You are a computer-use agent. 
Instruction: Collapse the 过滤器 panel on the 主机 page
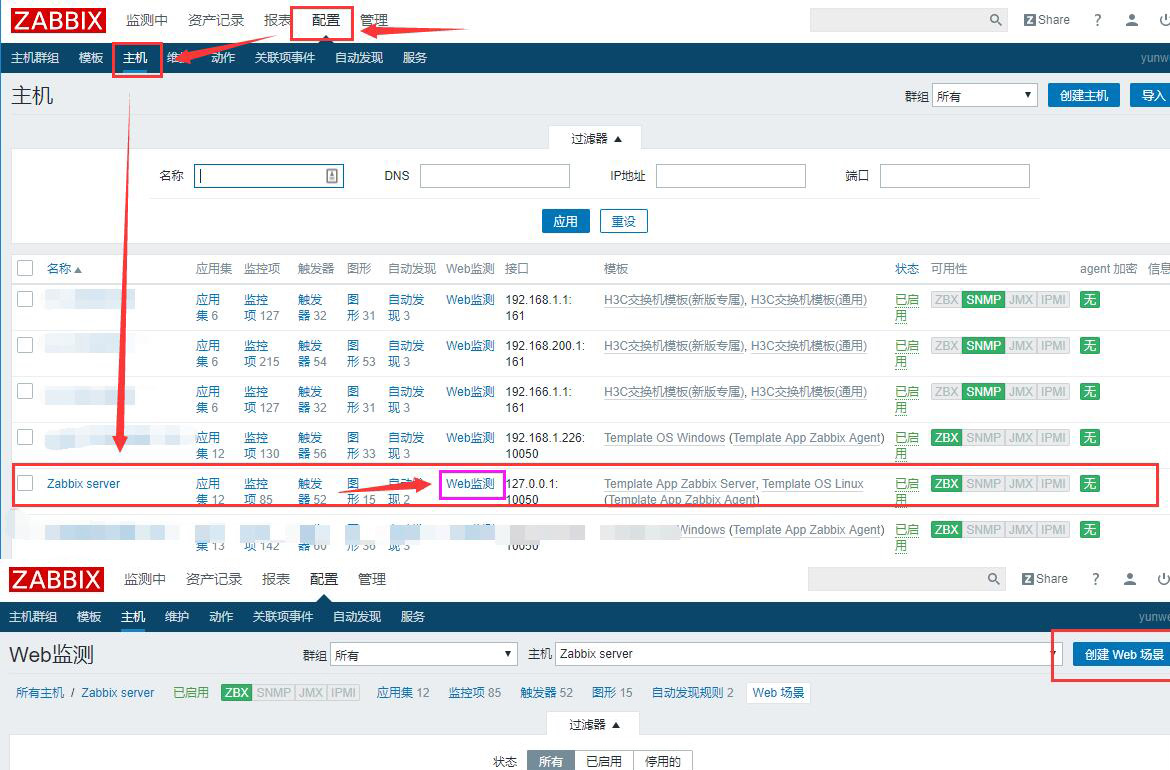pos(595,139)
